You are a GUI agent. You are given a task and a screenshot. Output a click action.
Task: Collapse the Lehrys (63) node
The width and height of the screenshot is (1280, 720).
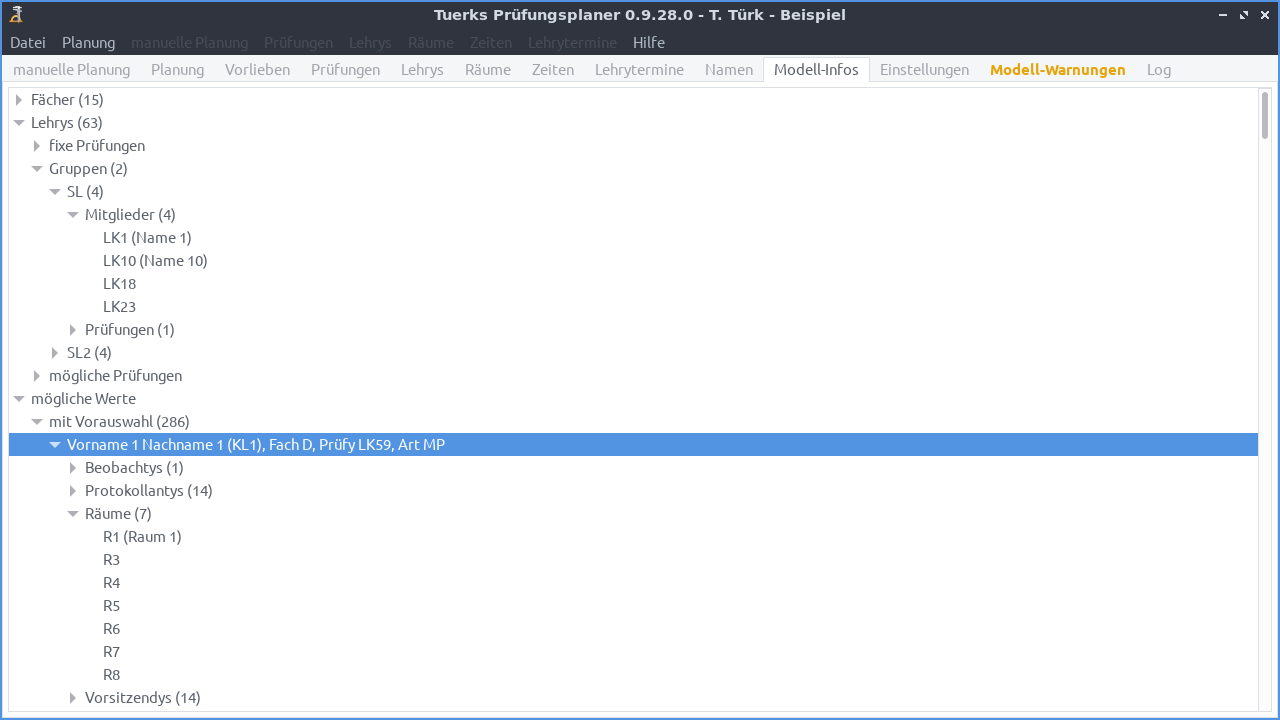pyautogui.click(x=18, y=122)
